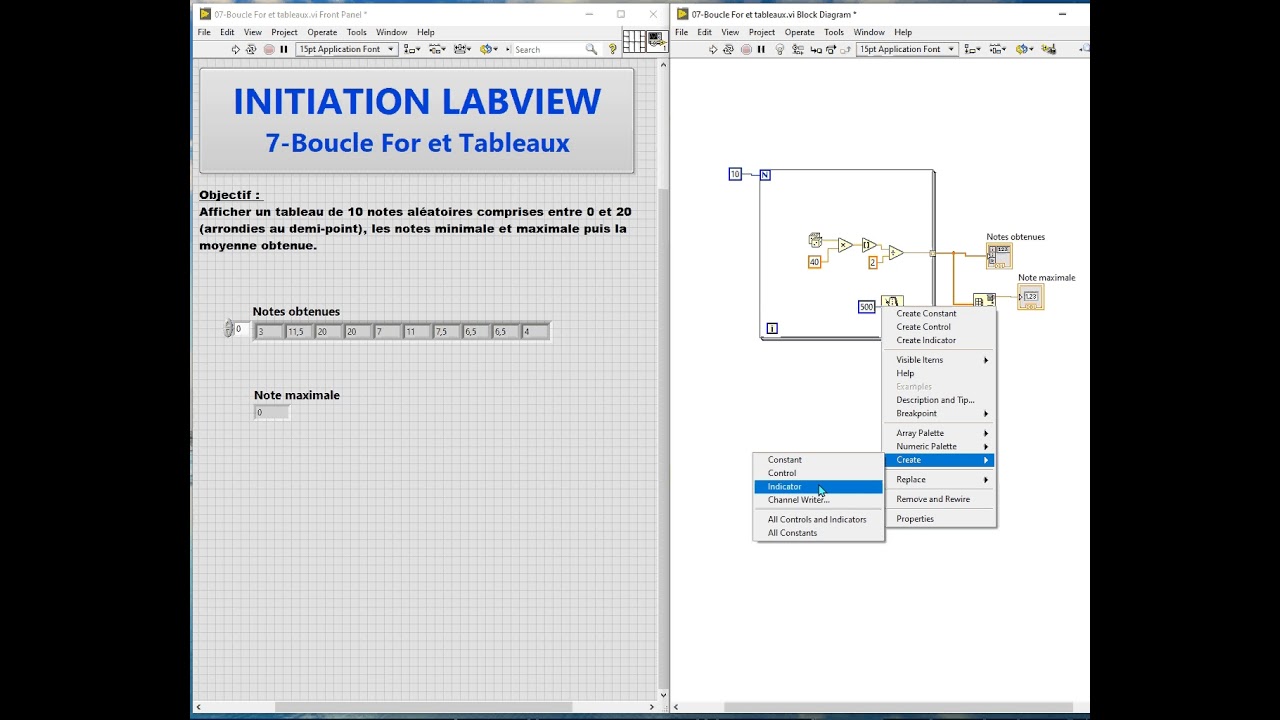Screen dimensions: 1280x720
Task: Run the VI from Block Diagram toolbar
Action: click(713, 49)
